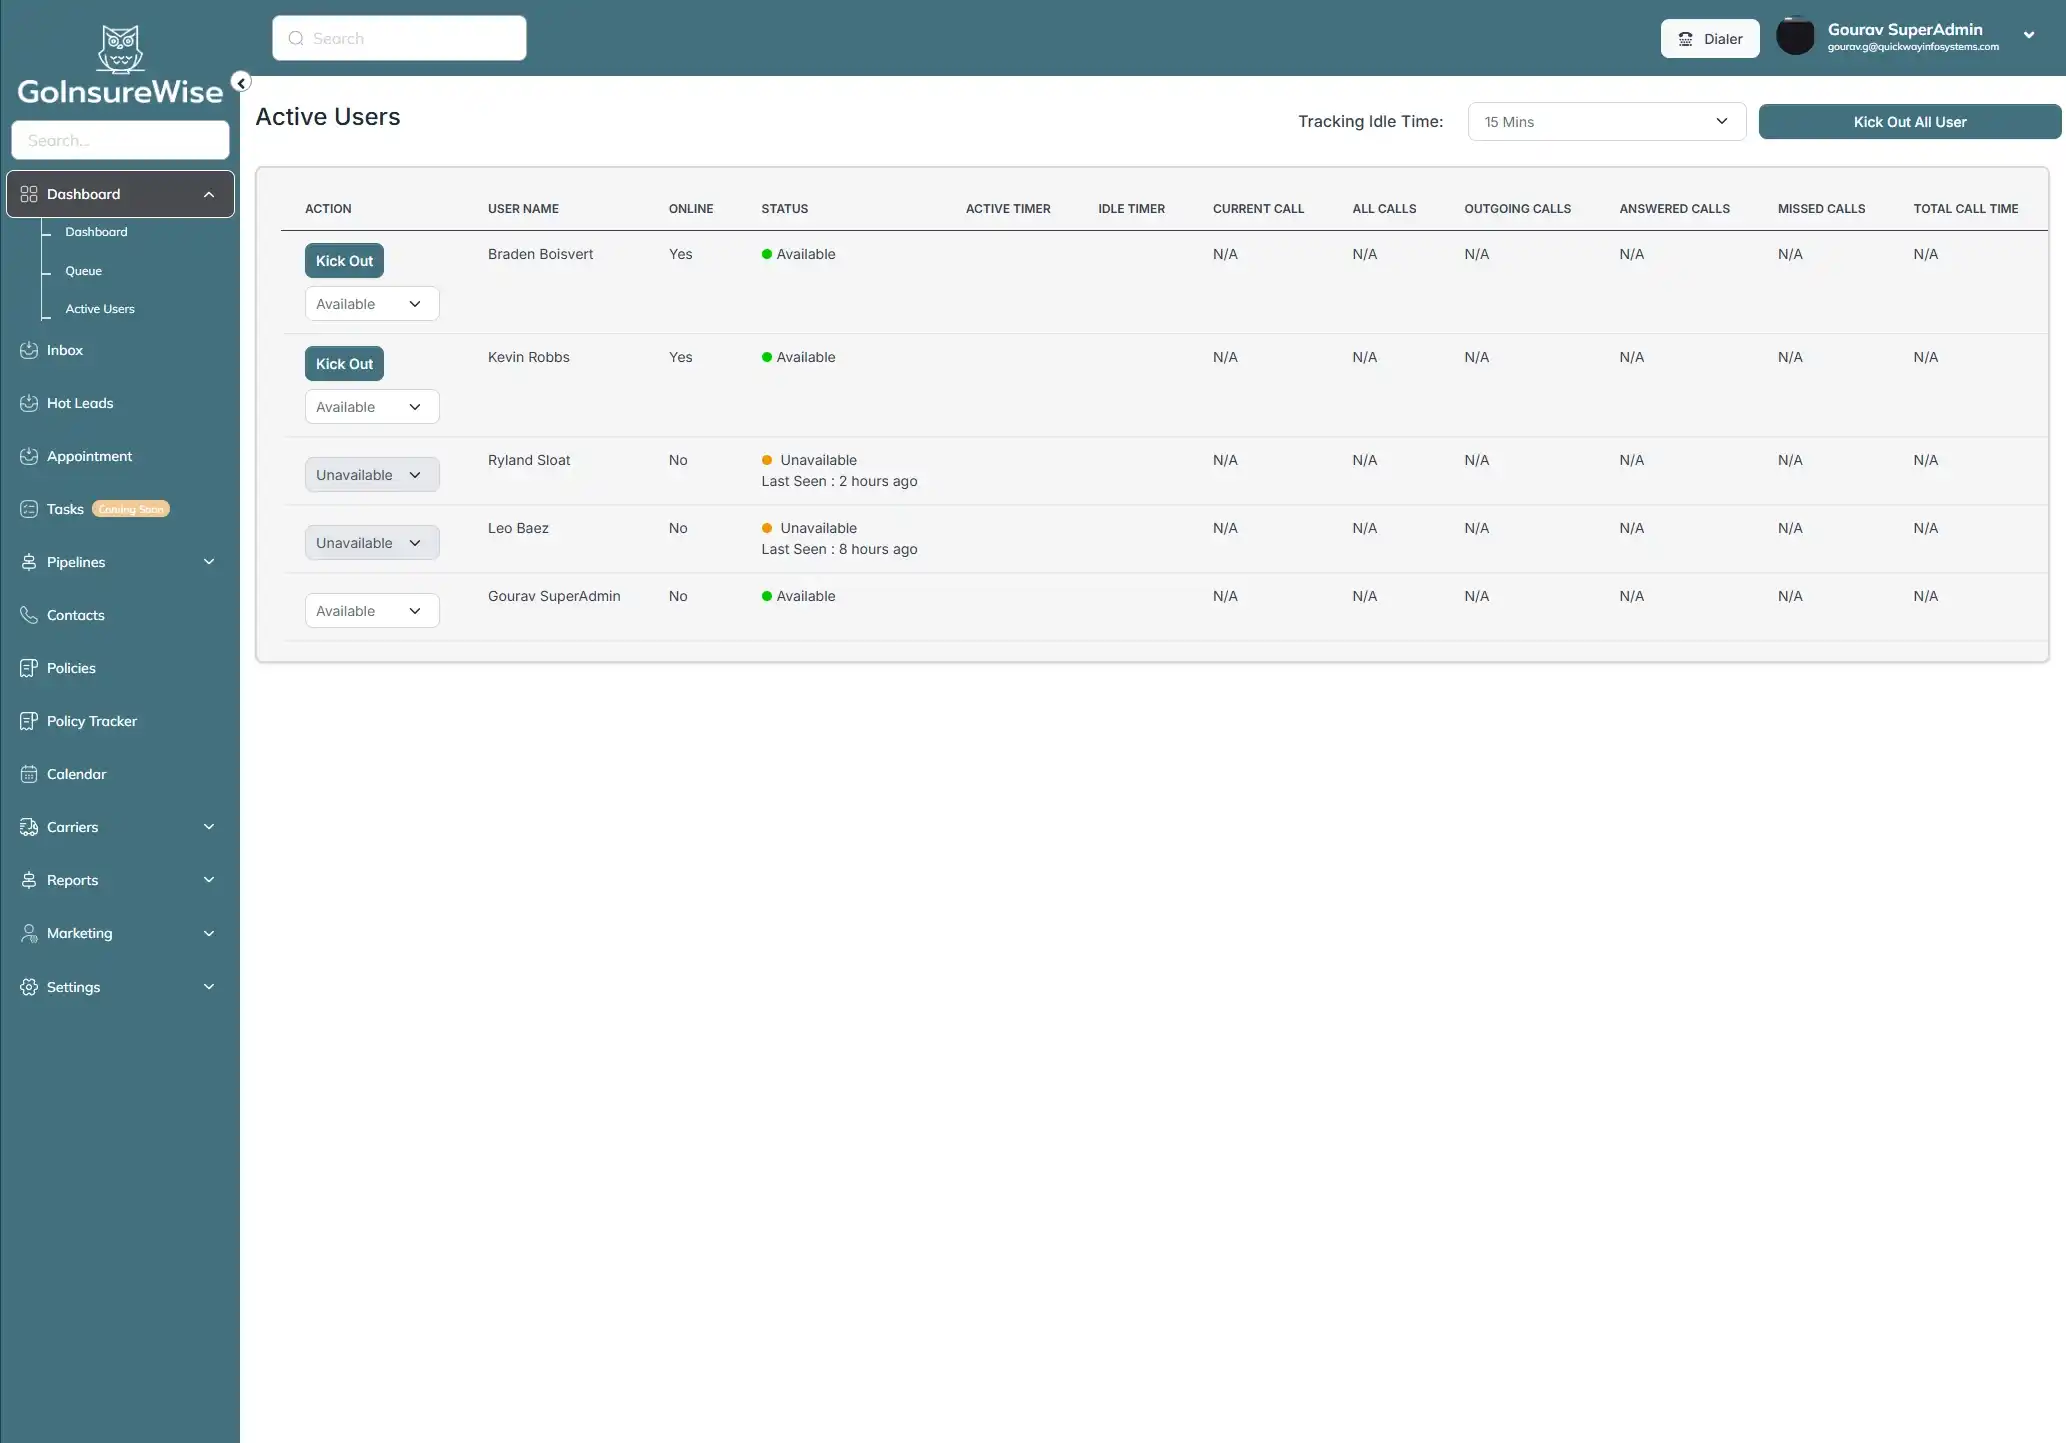Click the Kick Out All User button
This screenshot has width=2066, height=1443.
pyautogui.click(x=1909, y=122)
